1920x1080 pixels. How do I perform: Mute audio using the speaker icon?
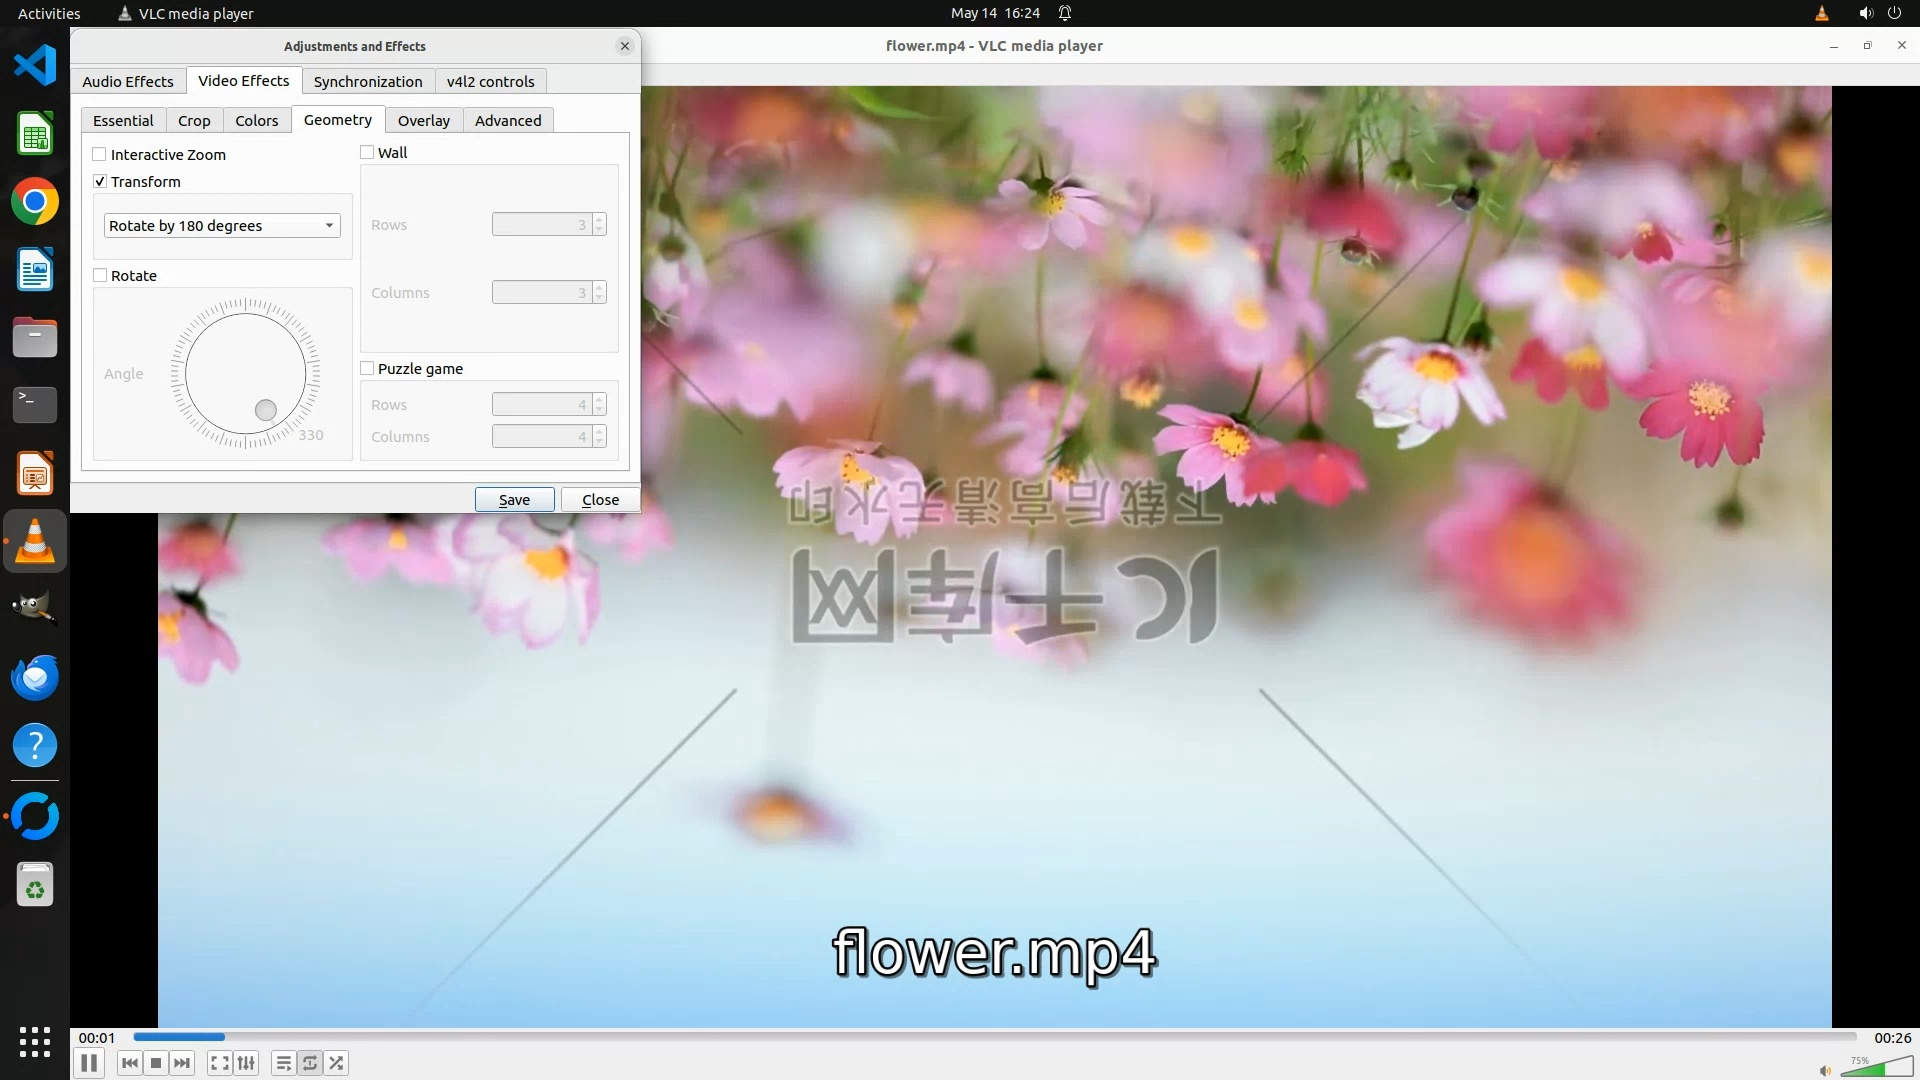(1825, 1070)
